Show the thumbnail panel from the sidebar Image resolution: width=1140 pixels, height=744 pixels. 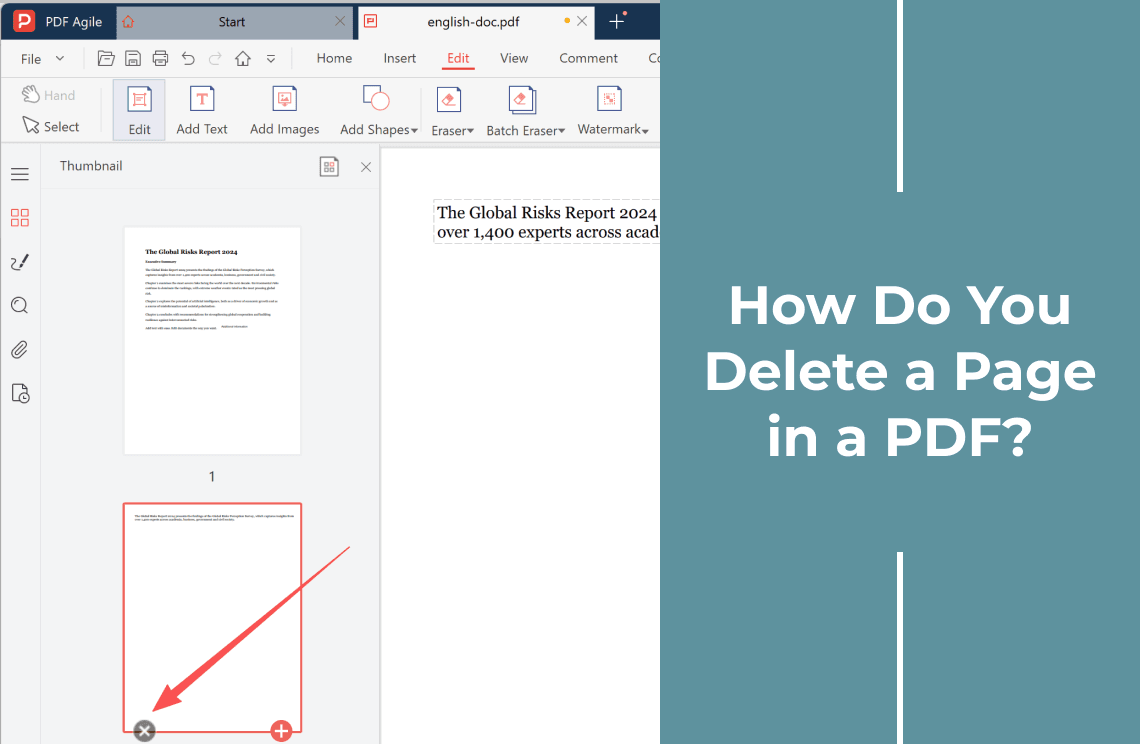tap(20, 217)
